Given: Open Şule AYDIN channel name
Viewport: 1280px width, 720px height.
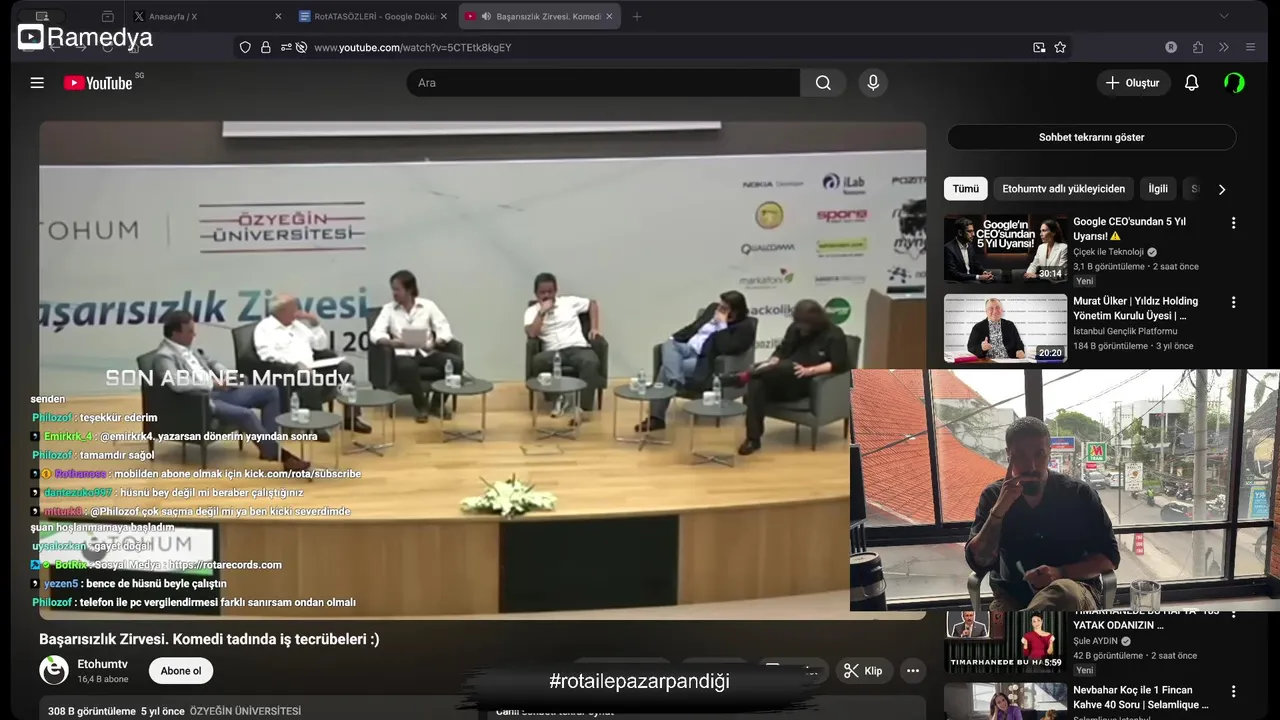Looking at the screenshot, I should tap(1096, 641).
